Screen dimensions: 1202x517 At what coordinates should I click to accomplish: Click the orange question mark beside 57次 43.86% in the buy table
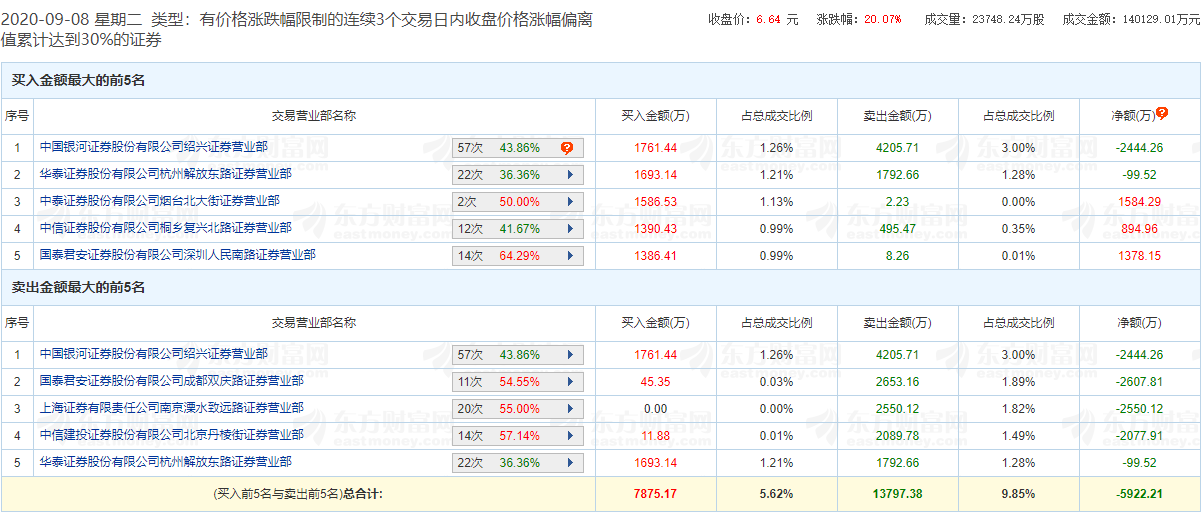(x=567, y=148)
